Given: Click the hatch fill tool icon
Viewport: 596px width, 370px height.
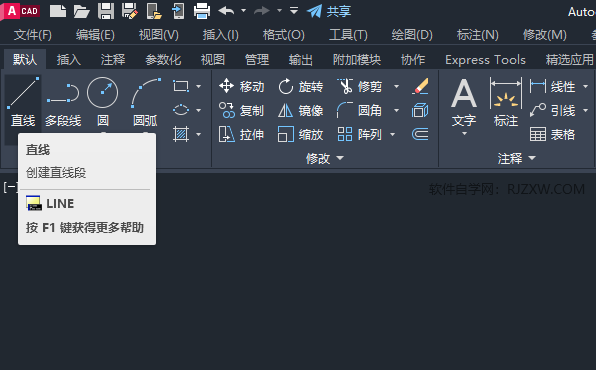Looking at the screenshot, I should (181, 134).
